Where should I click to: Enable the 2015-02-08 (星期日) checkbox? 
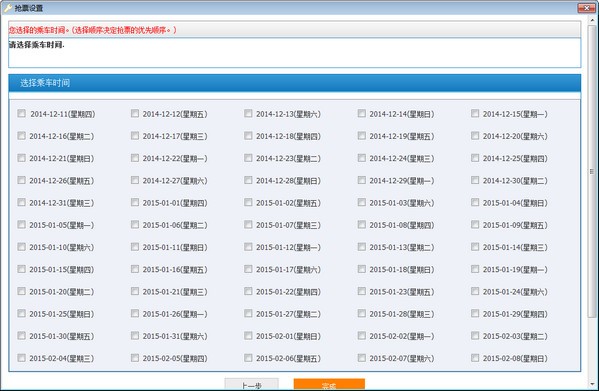(x=475, y=358)
